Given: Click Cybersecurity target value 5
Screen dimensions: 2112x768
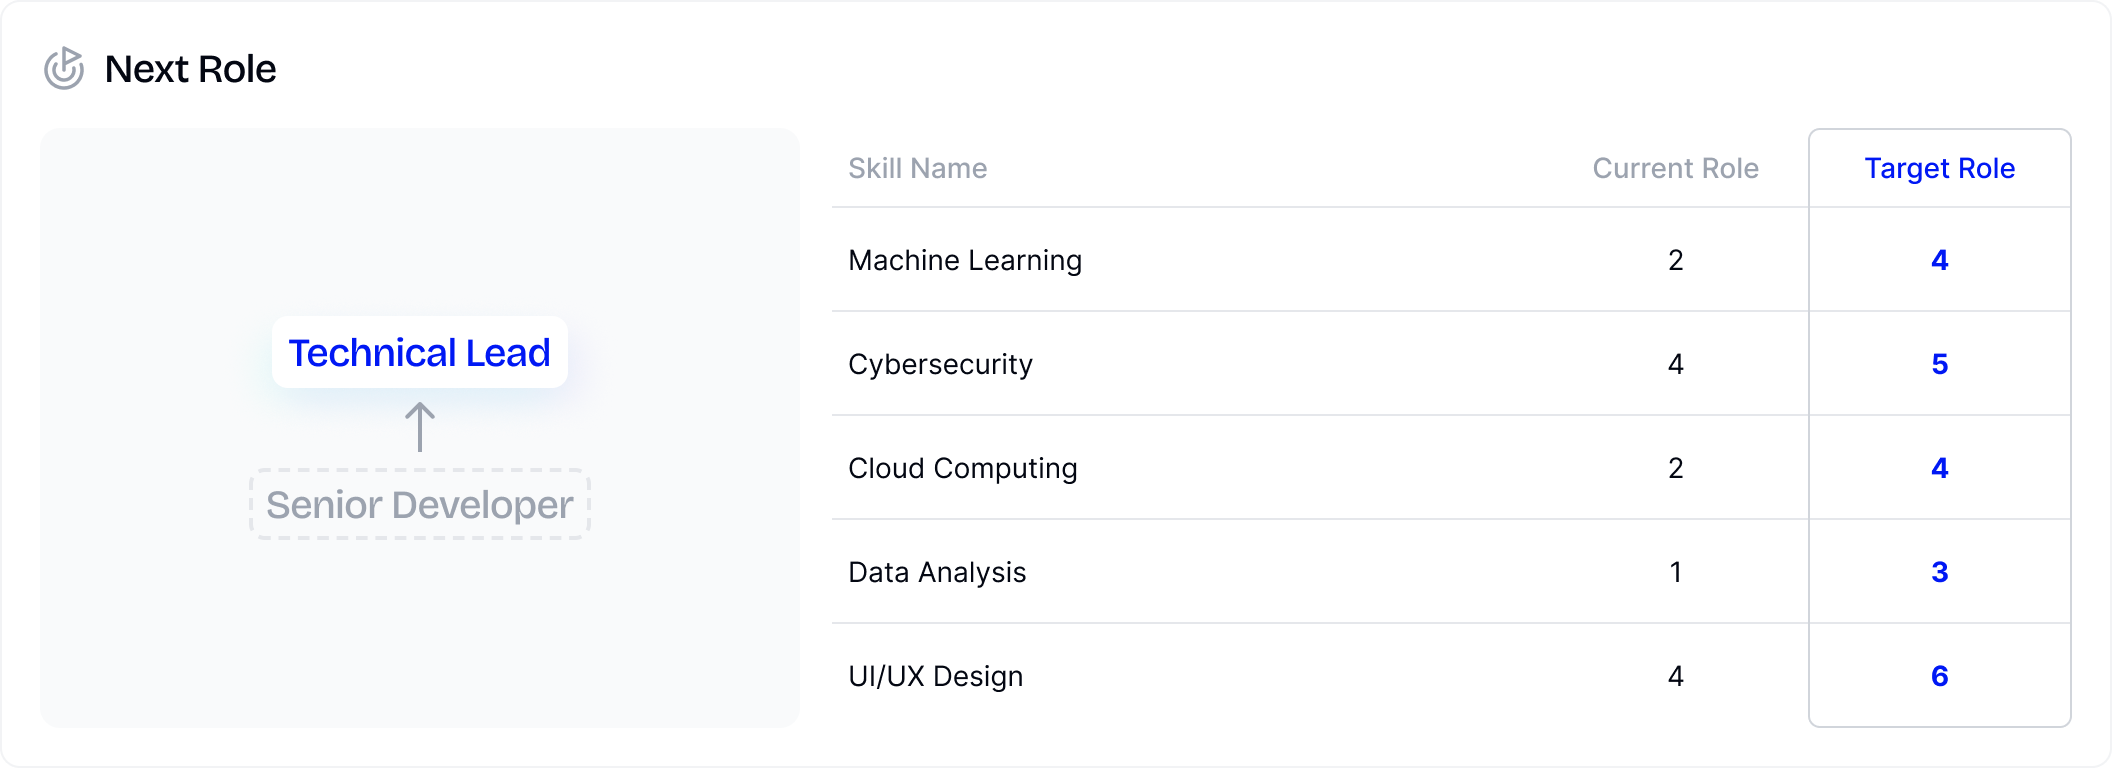Looking at the screenshot, I should coord(1940,364).
